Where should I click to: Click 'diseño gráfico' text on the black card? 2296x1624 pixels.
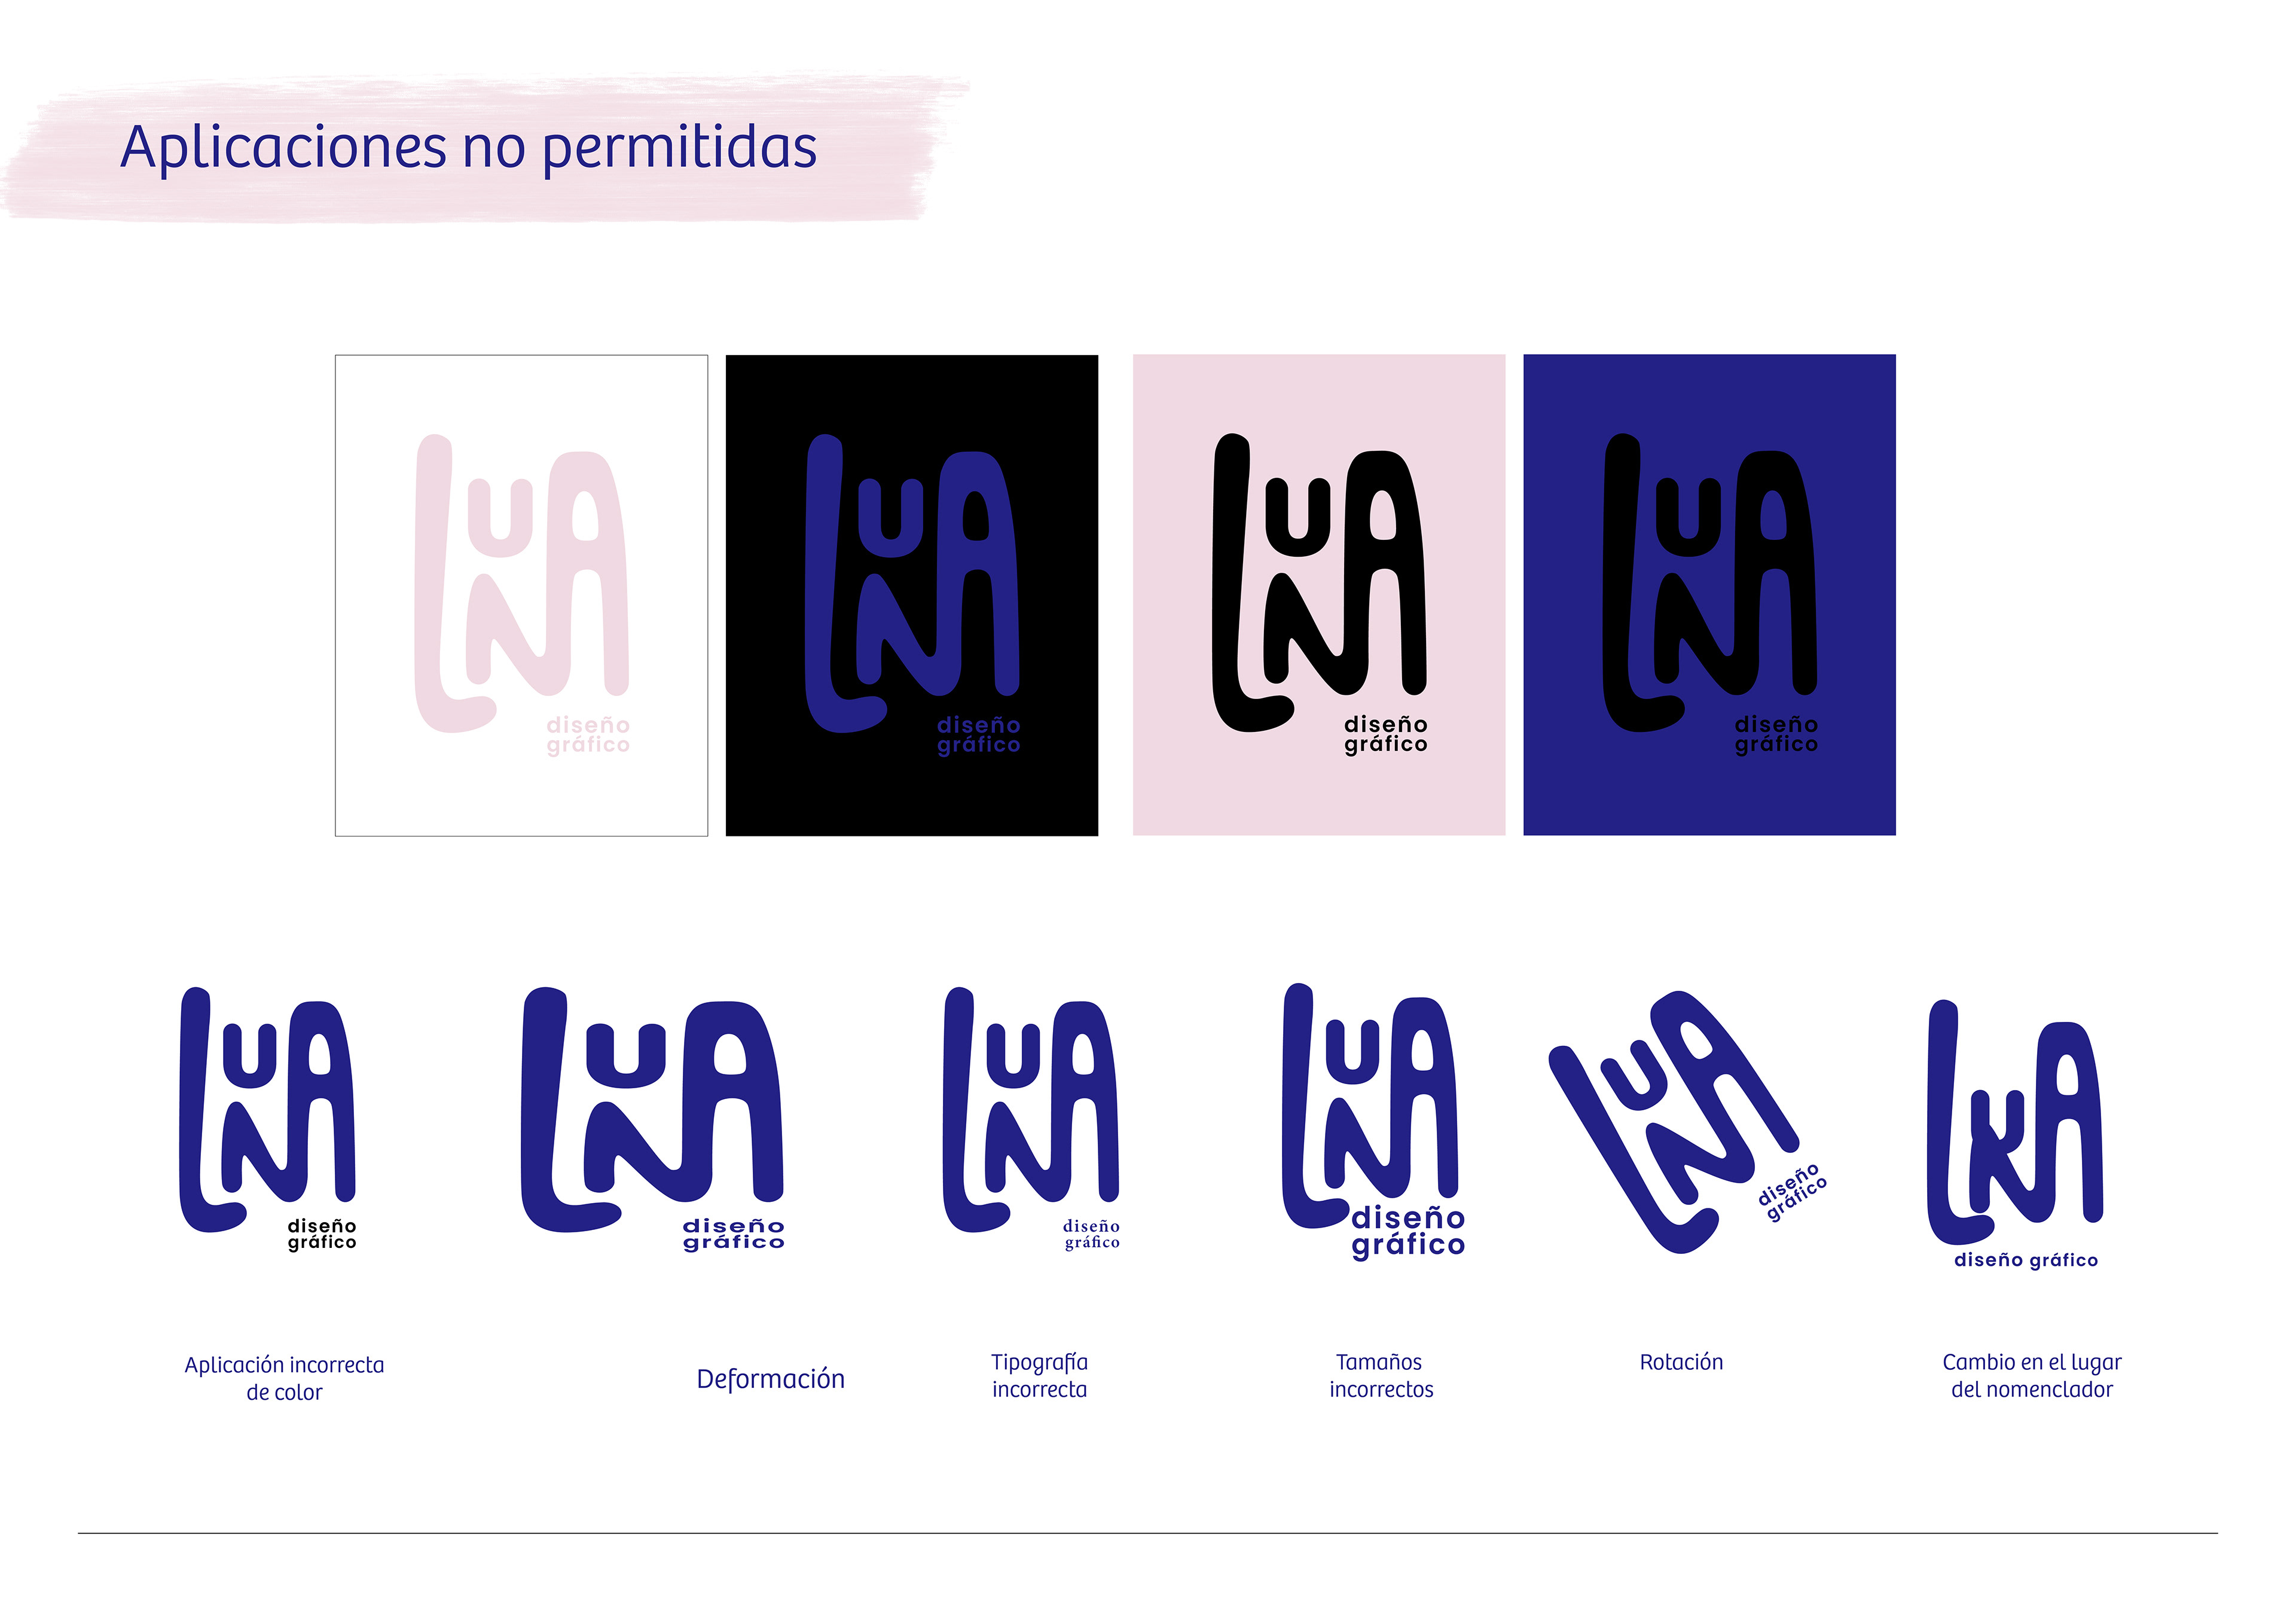coord(978,735)
